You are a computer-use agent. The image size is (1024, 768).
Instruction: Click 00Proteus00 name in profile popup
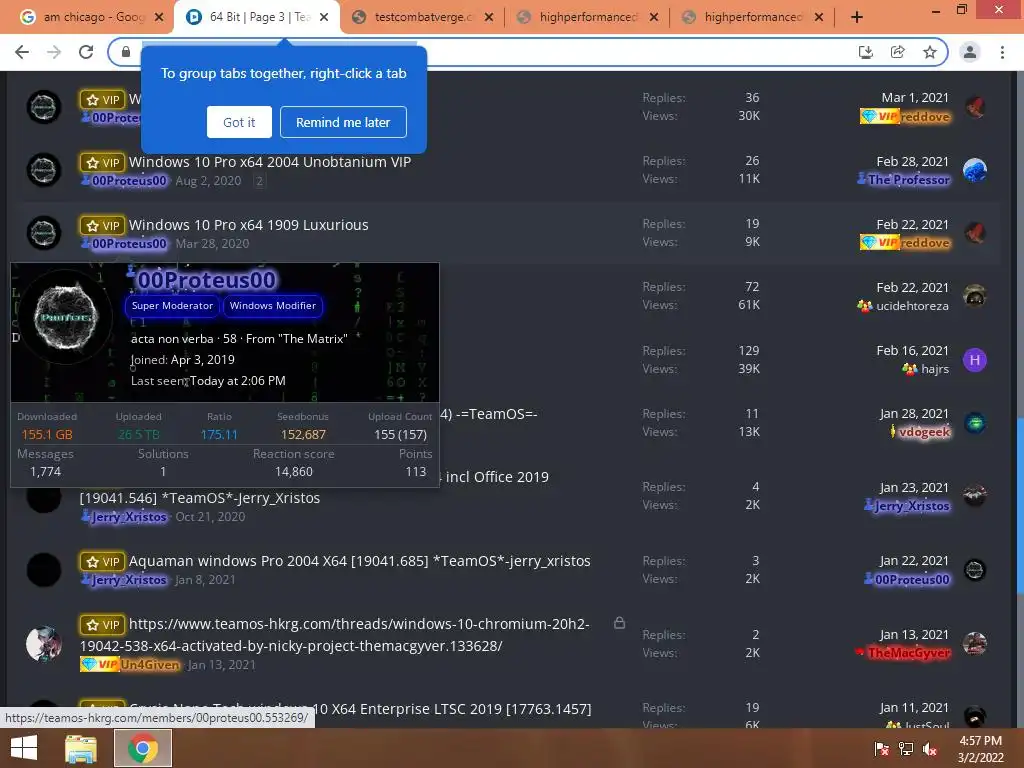(x=206, y=280)
